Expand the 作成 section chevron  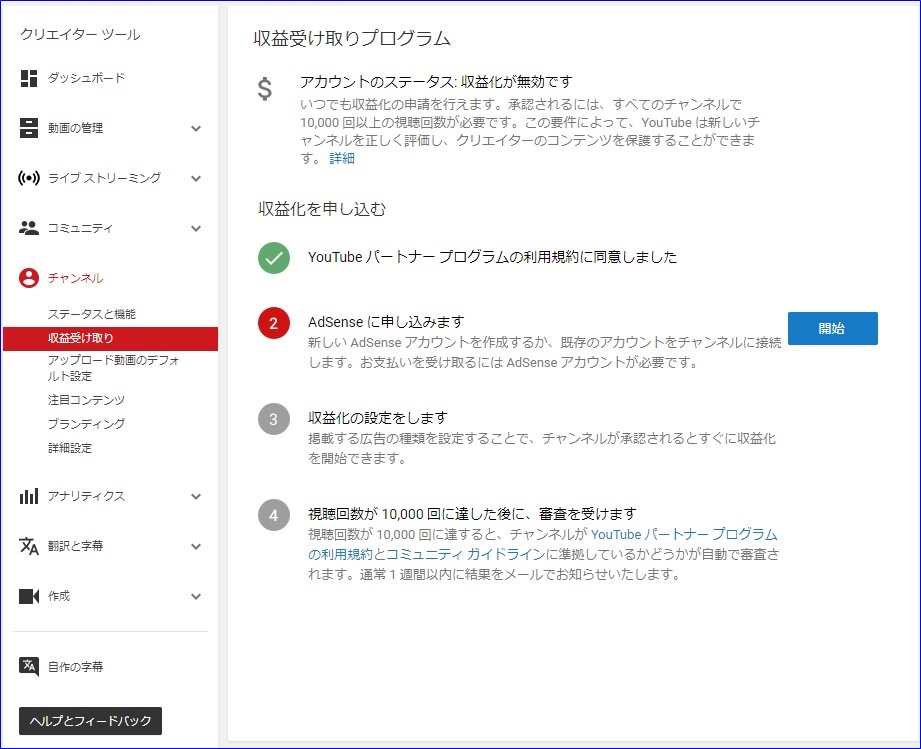pyautogui.click(x=196, y=596)
